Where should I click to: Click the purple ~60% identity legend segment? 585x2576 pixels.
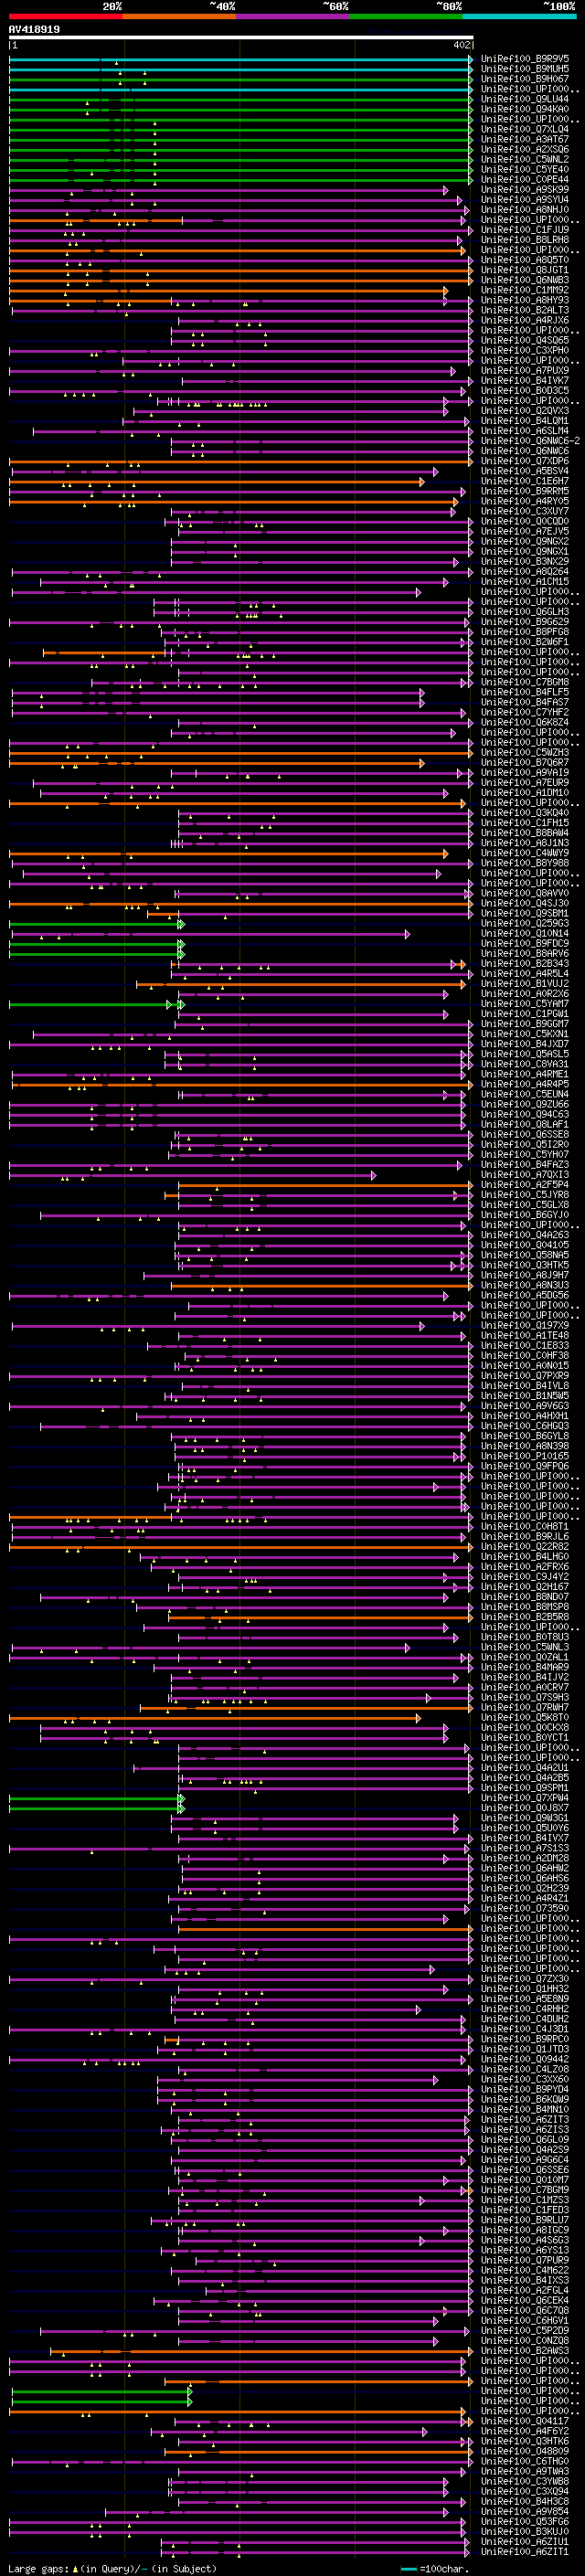[x=293, y=16]
